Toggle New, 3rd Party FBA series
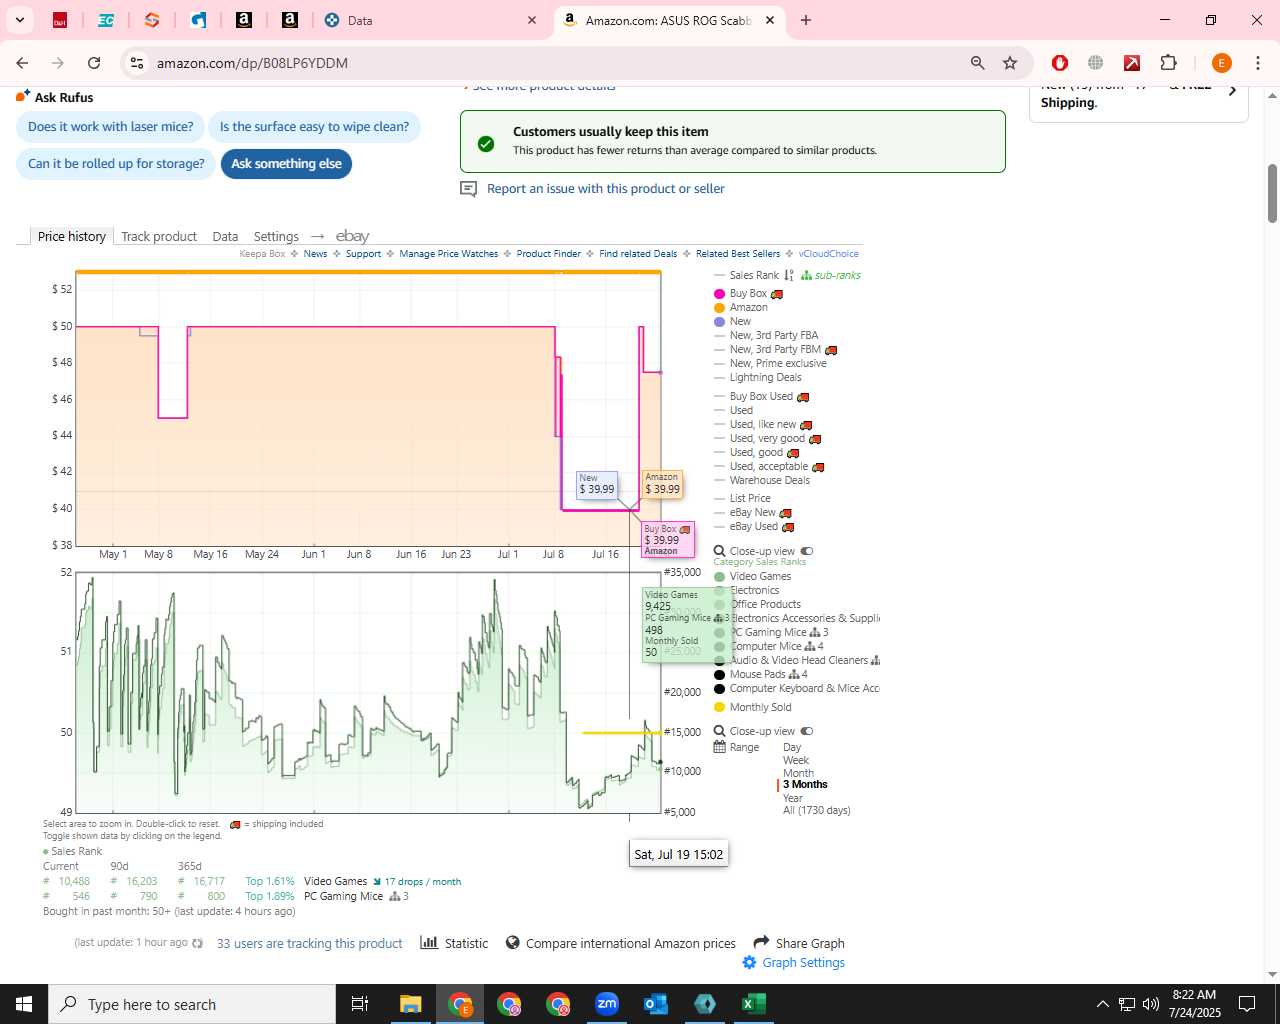The width and height of the screenshot is (1280, 1024). [x=774, y=336]
